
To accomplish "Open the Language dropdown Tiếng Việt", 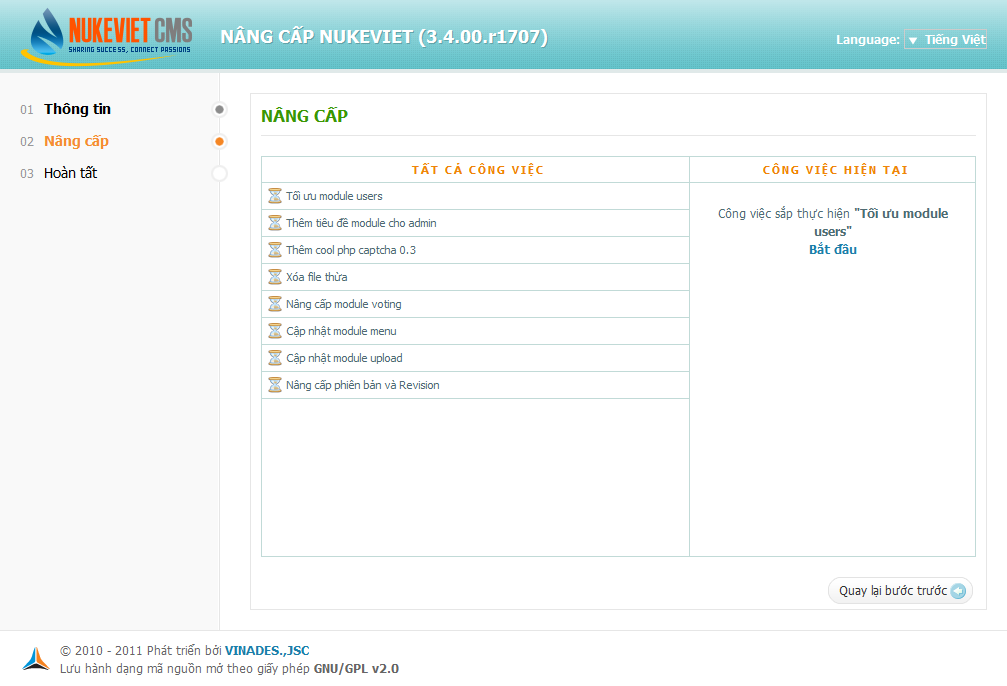I will coord(945,39).
